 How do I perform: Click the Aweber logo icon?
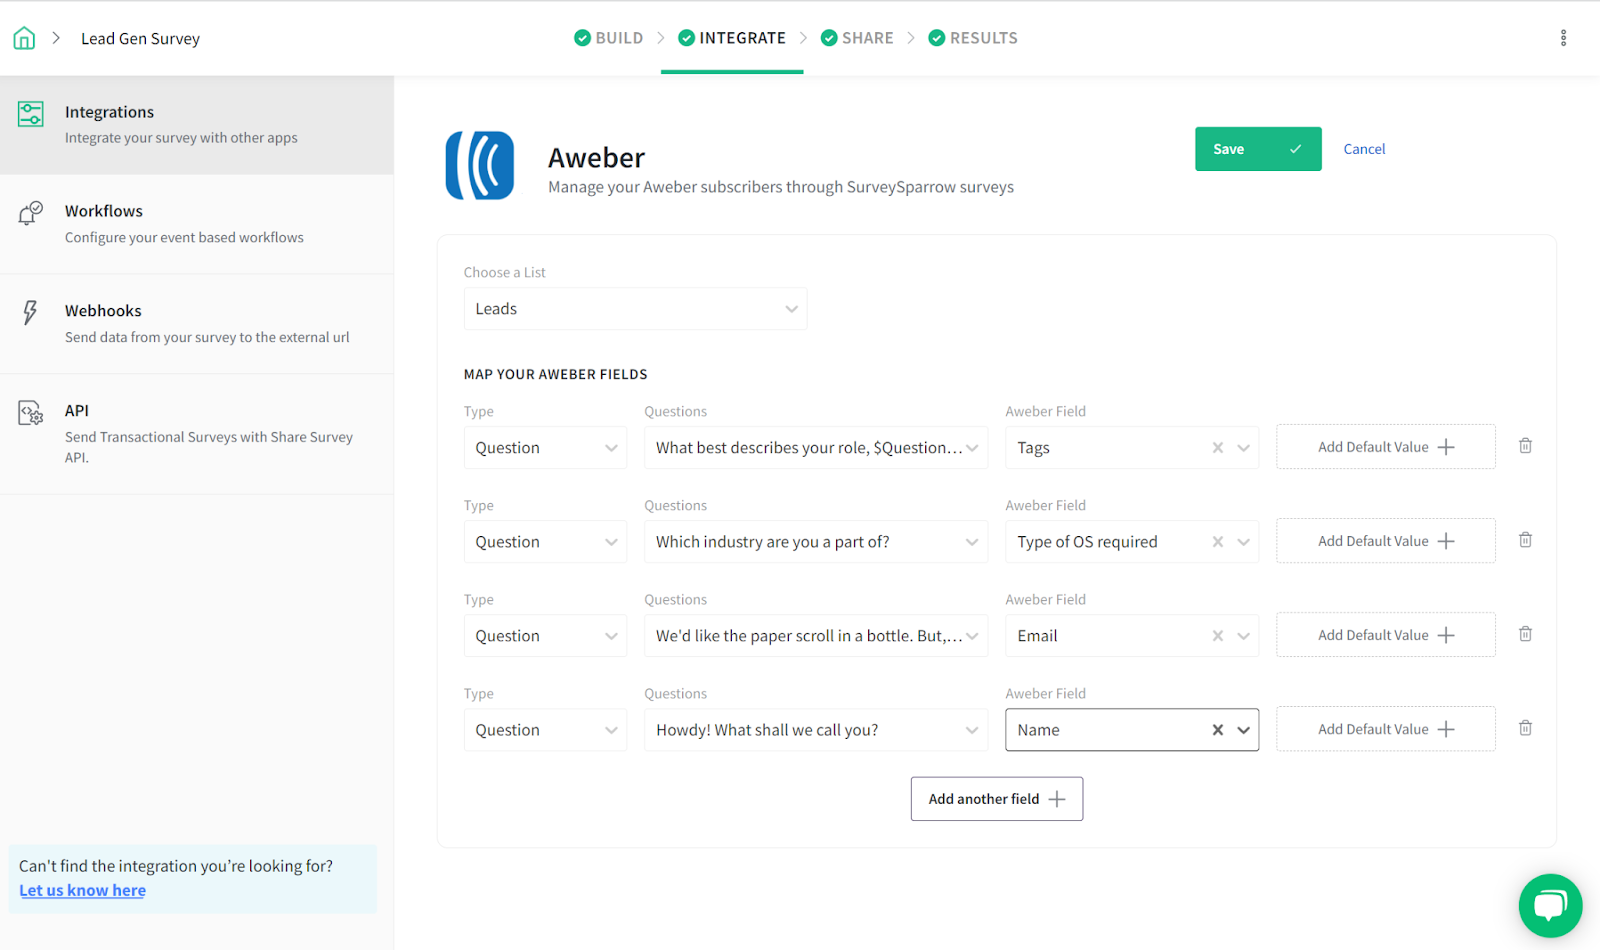480,165
